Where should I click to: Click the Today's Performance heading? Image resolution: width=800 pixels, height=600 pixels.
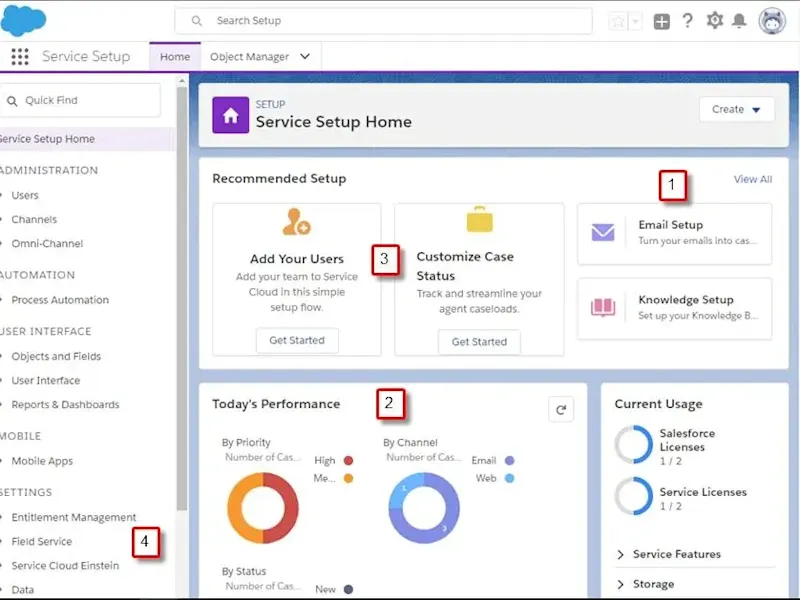pos(276,404)
